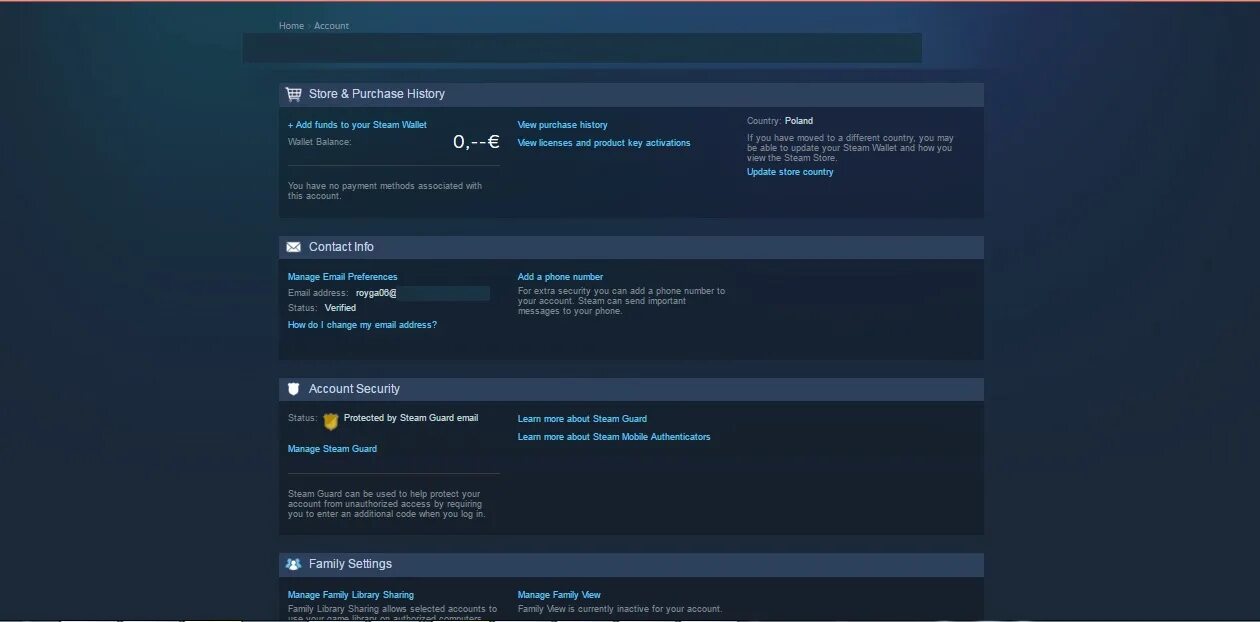The height and width of the screenshot is (622, 1260).
Task: Click the wallet balance amount 0,--€
Action: coord(476,142)
